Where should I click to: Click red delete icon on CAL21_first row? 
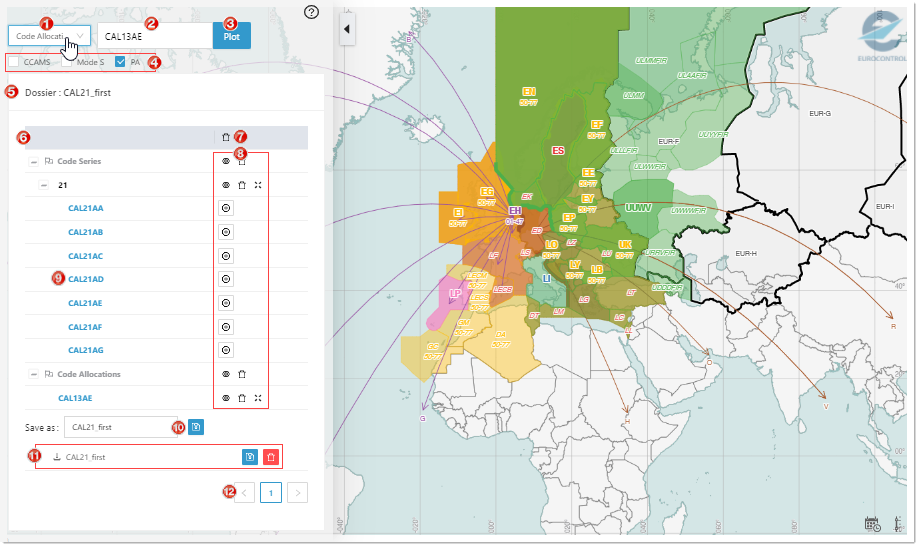tap(271, 457)
